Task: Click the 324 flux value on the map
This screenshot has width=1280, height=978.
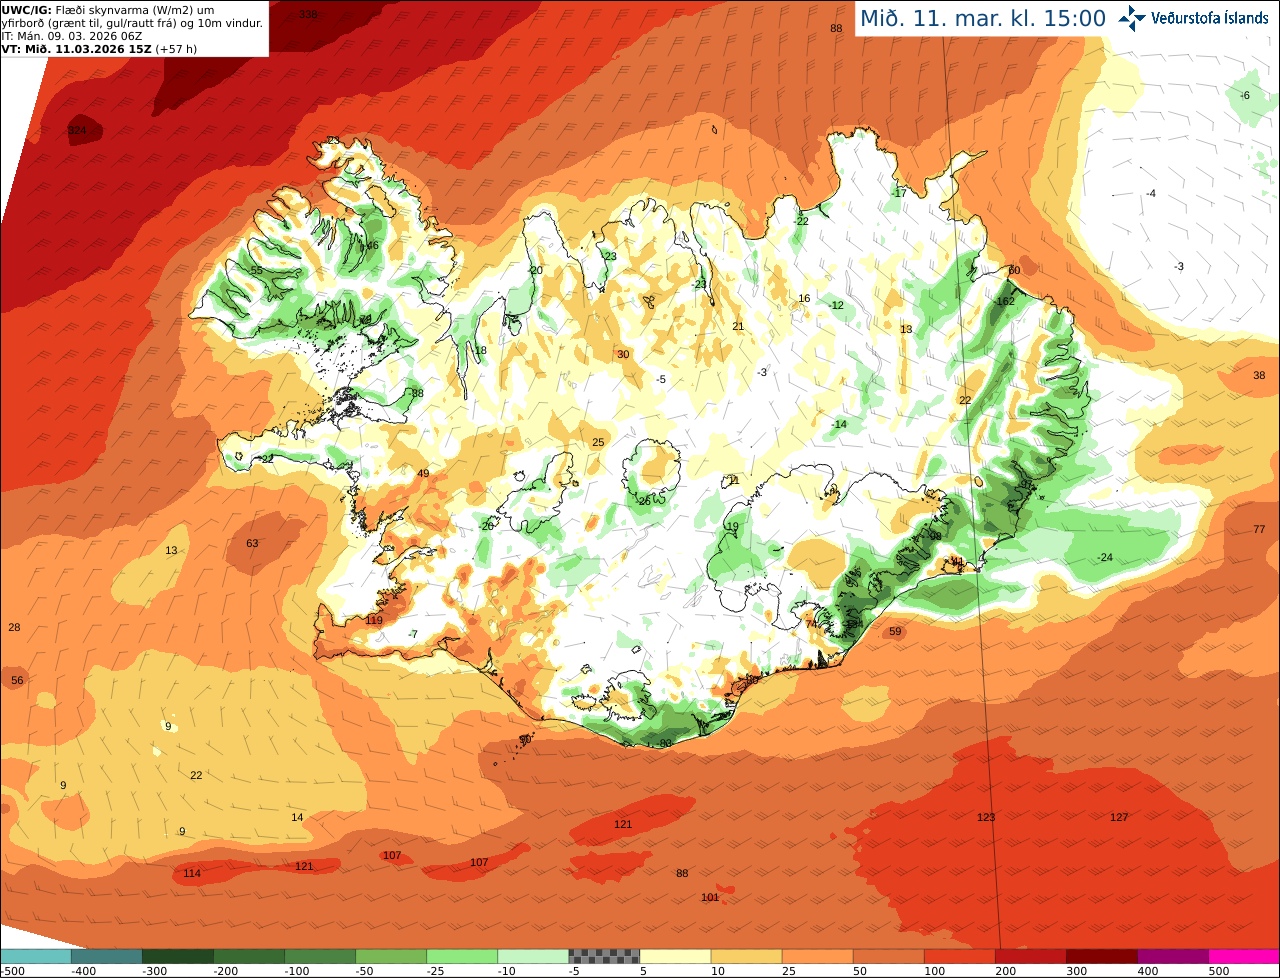Action: 77,131
